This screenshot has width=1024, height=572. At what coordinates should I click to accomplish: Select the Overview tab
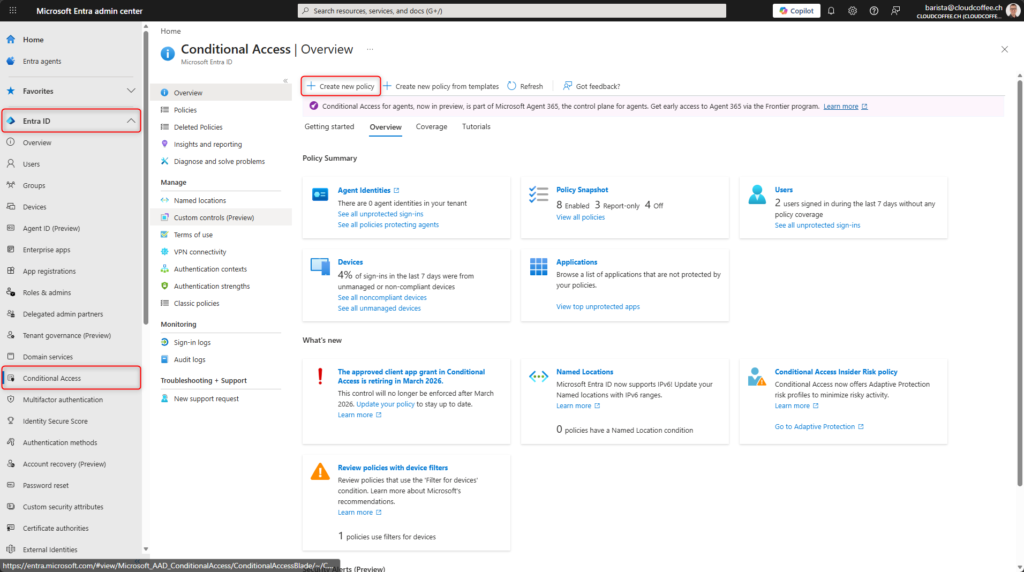[385, 127]
